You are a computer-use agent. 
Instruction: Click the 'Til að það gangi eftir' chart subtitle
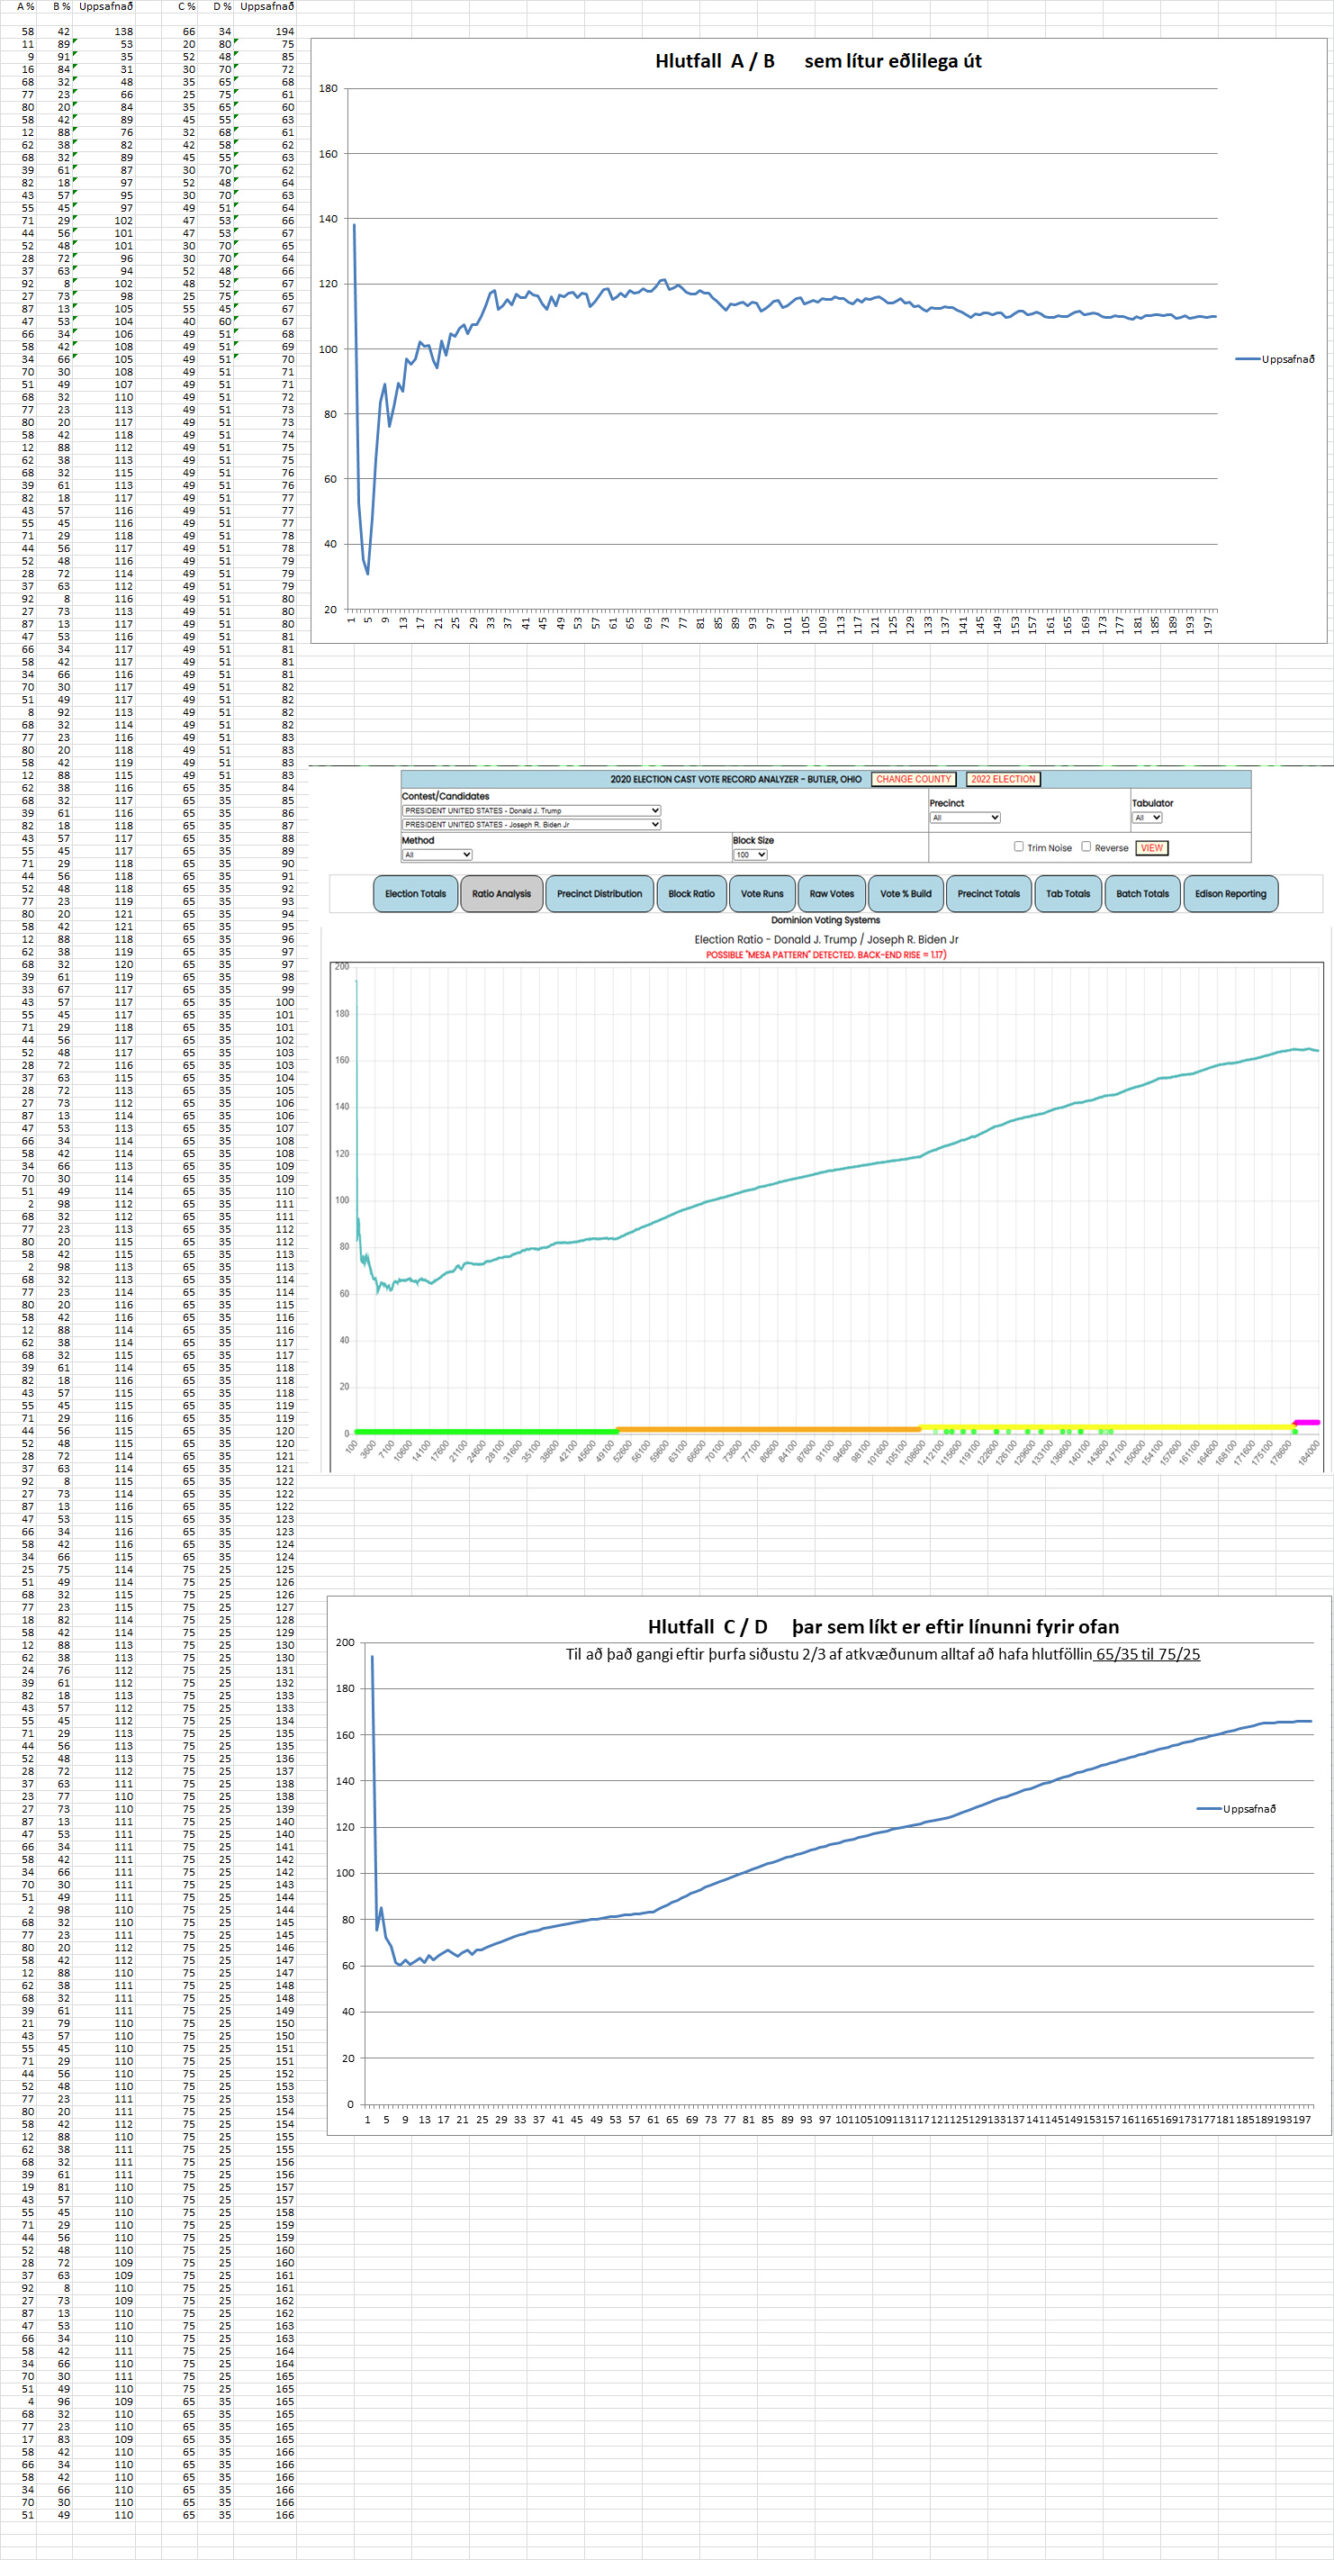[883, 1654]
